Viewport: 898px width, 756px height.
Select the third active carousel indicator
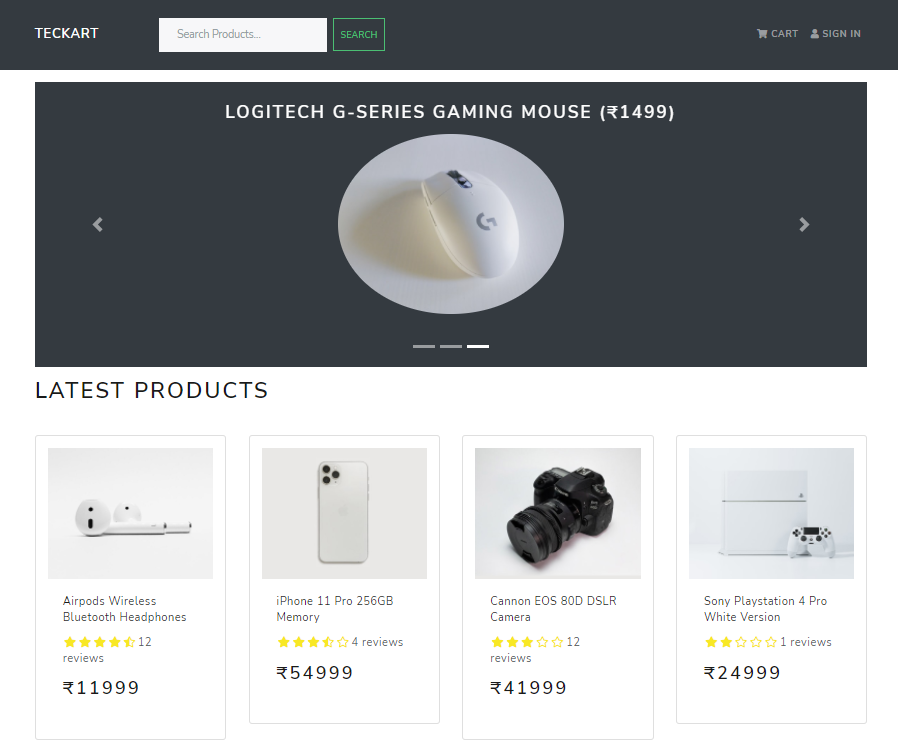coord(478,346)
